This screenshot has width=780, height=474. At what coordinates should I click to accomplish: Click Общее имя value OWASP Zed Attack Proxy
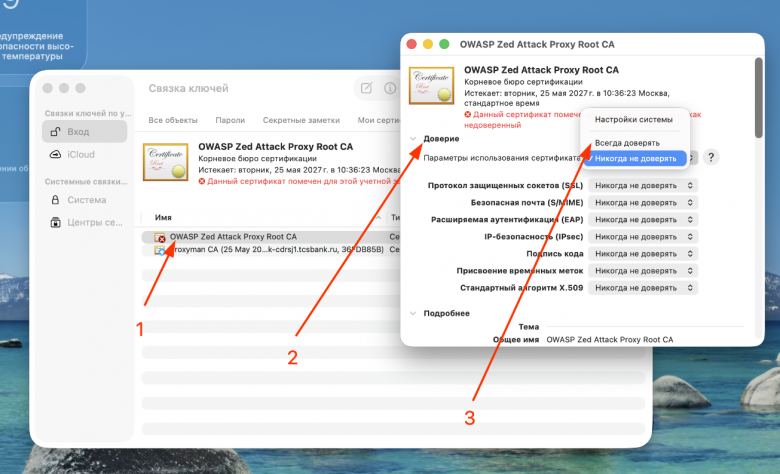click(609, 340)
